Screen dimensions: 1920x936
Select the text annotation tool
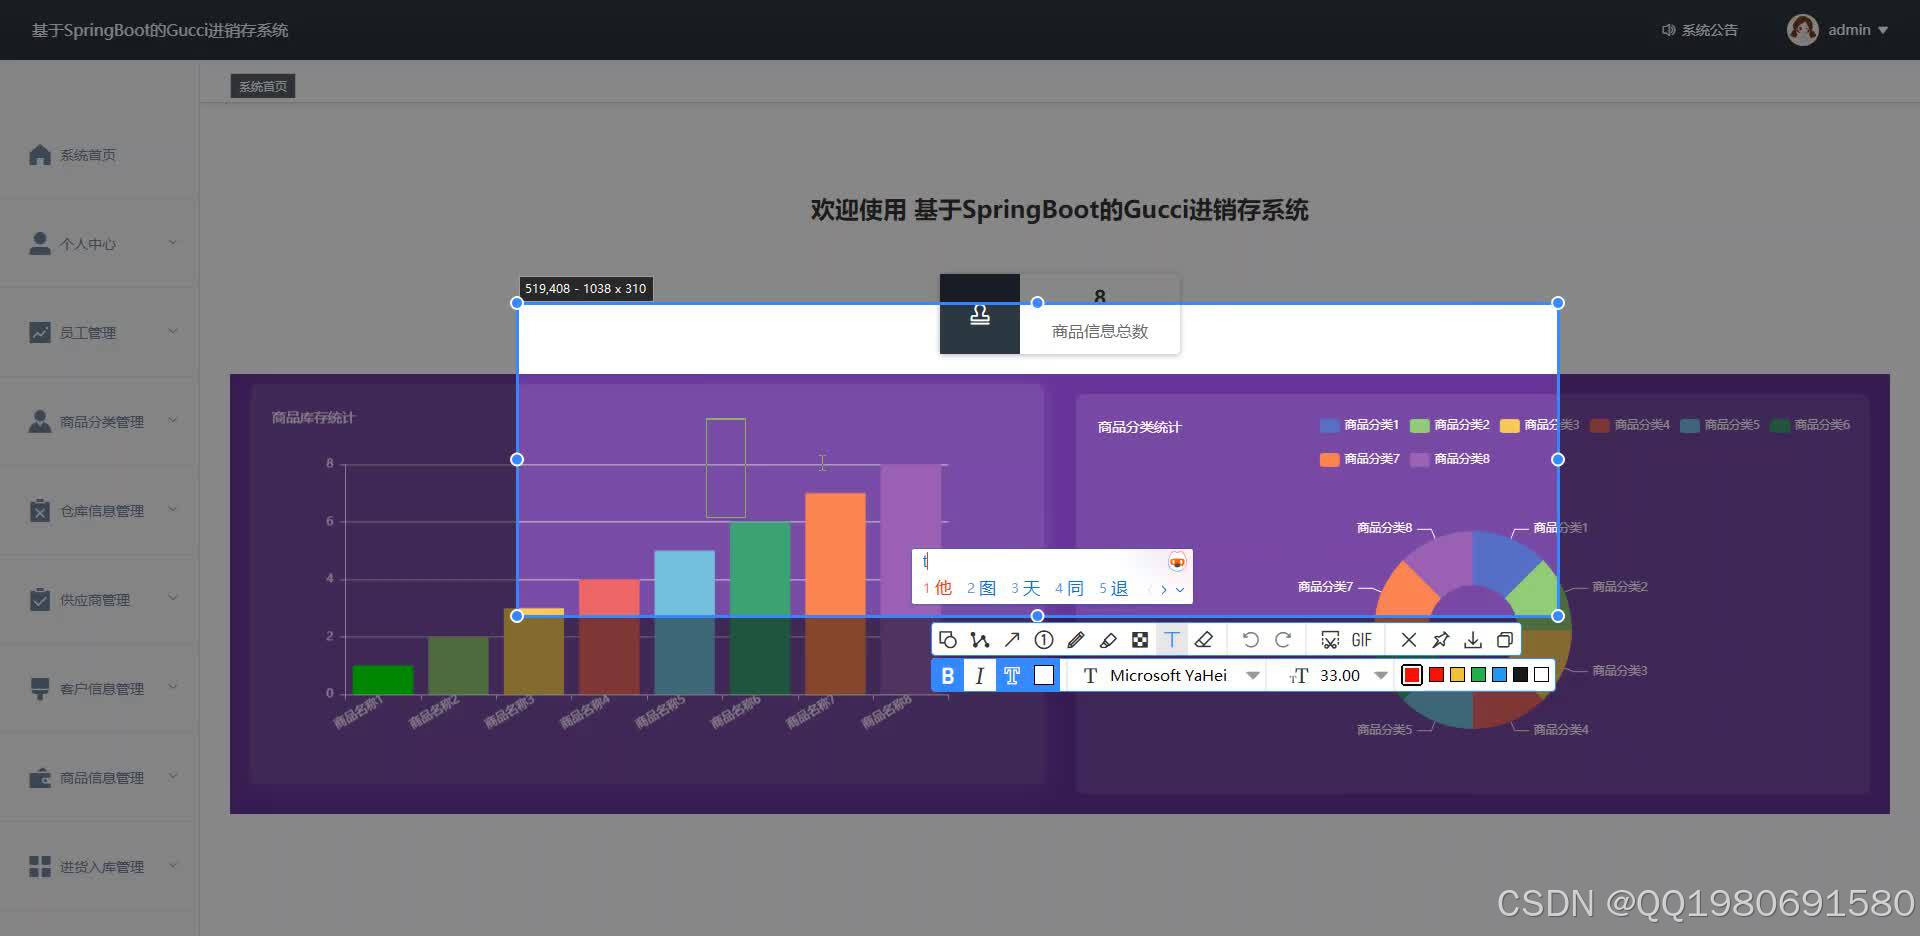(x=1172, y=640)
